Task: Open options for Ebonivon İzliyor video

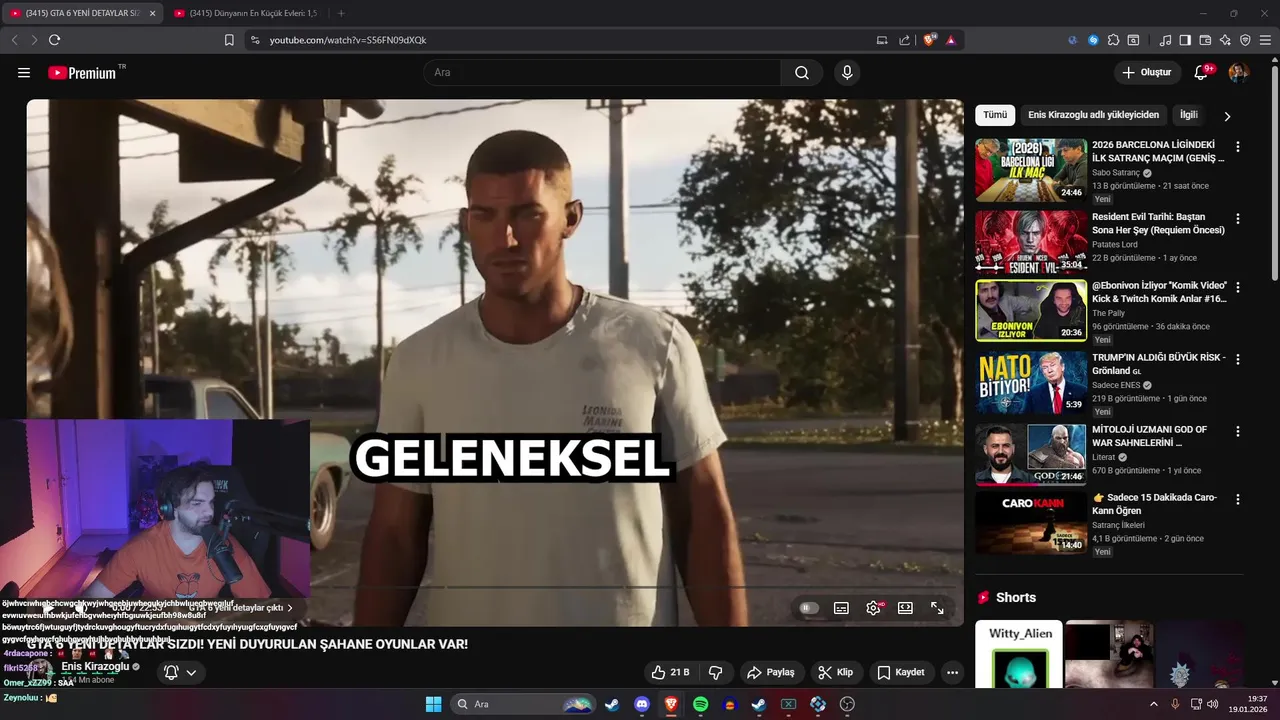Action: (x=1238, y=287)
